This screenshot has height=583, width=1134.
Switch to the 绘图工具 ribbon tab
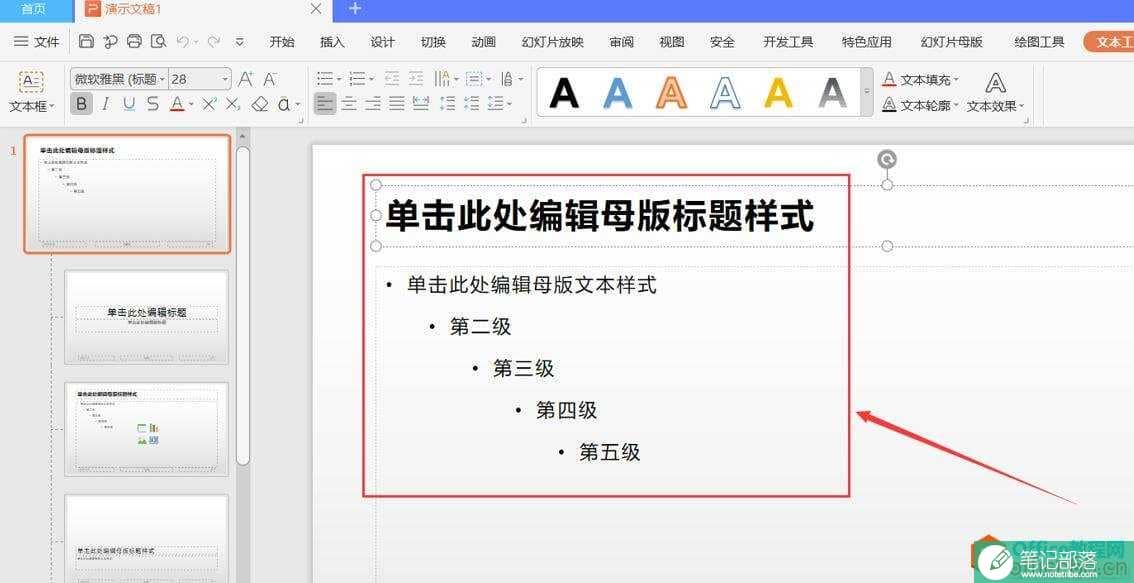(x=1039, y=42)
